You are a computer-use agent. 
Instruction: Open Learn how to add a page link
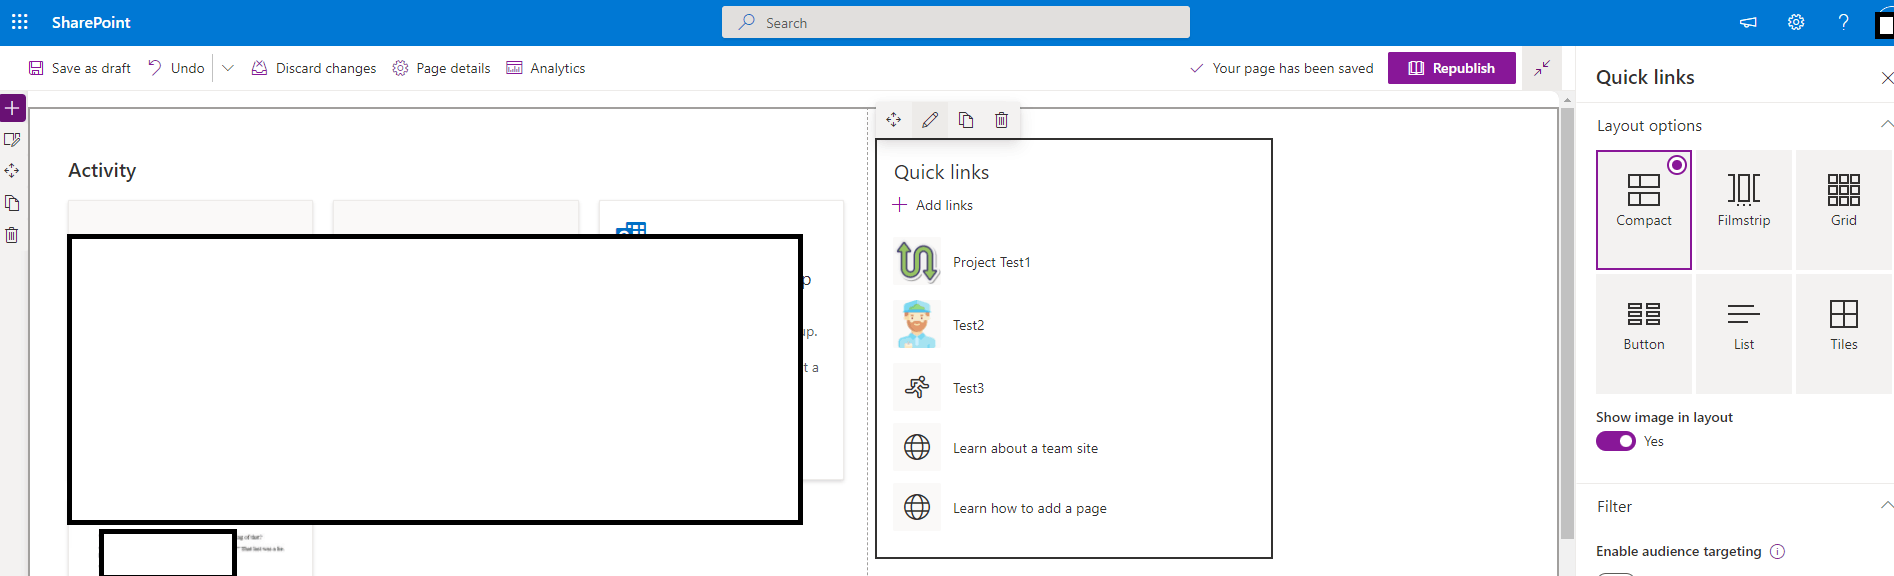[x=1030, y=508]
